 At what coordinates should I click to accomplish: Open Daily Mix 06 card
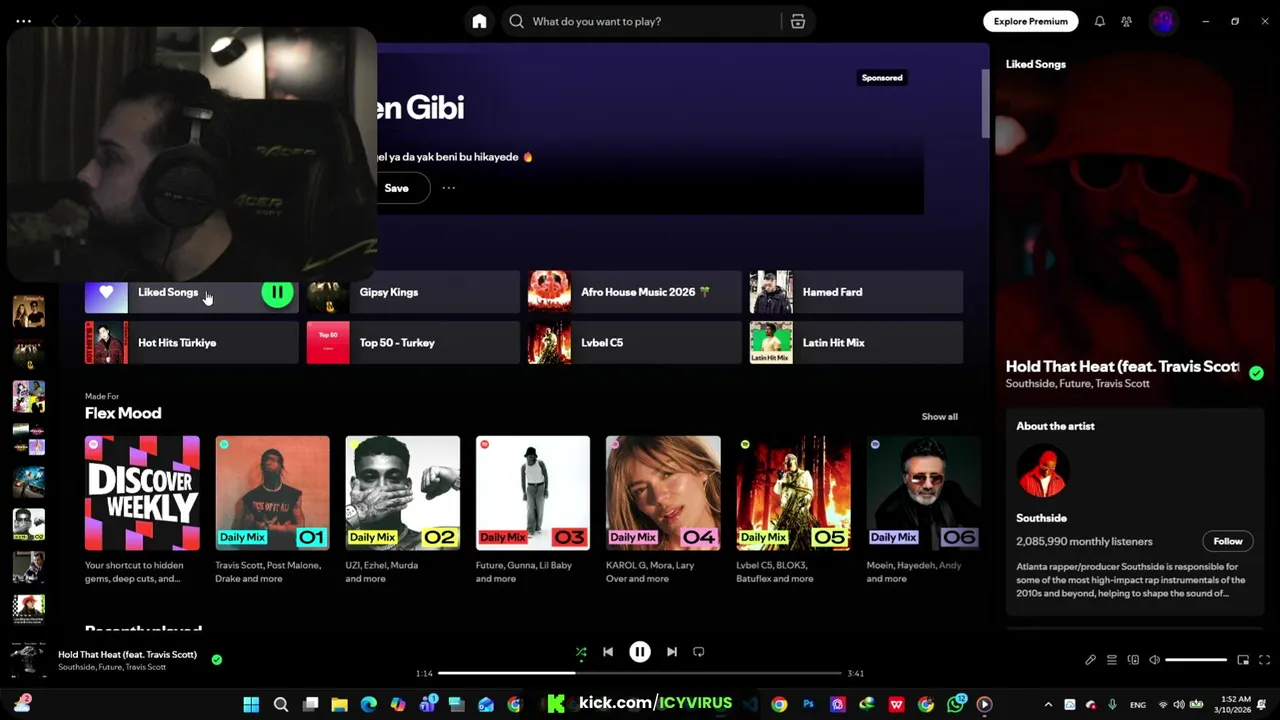[x=923, y=510]
